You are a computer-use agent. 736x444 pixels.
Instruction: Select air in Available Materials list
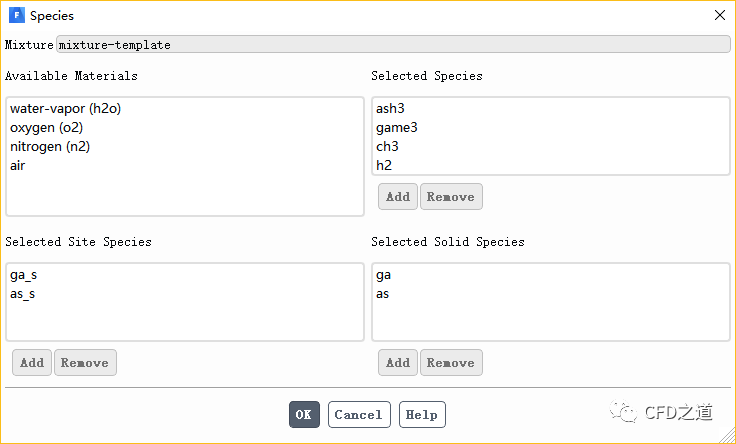(x=18, y=166)
